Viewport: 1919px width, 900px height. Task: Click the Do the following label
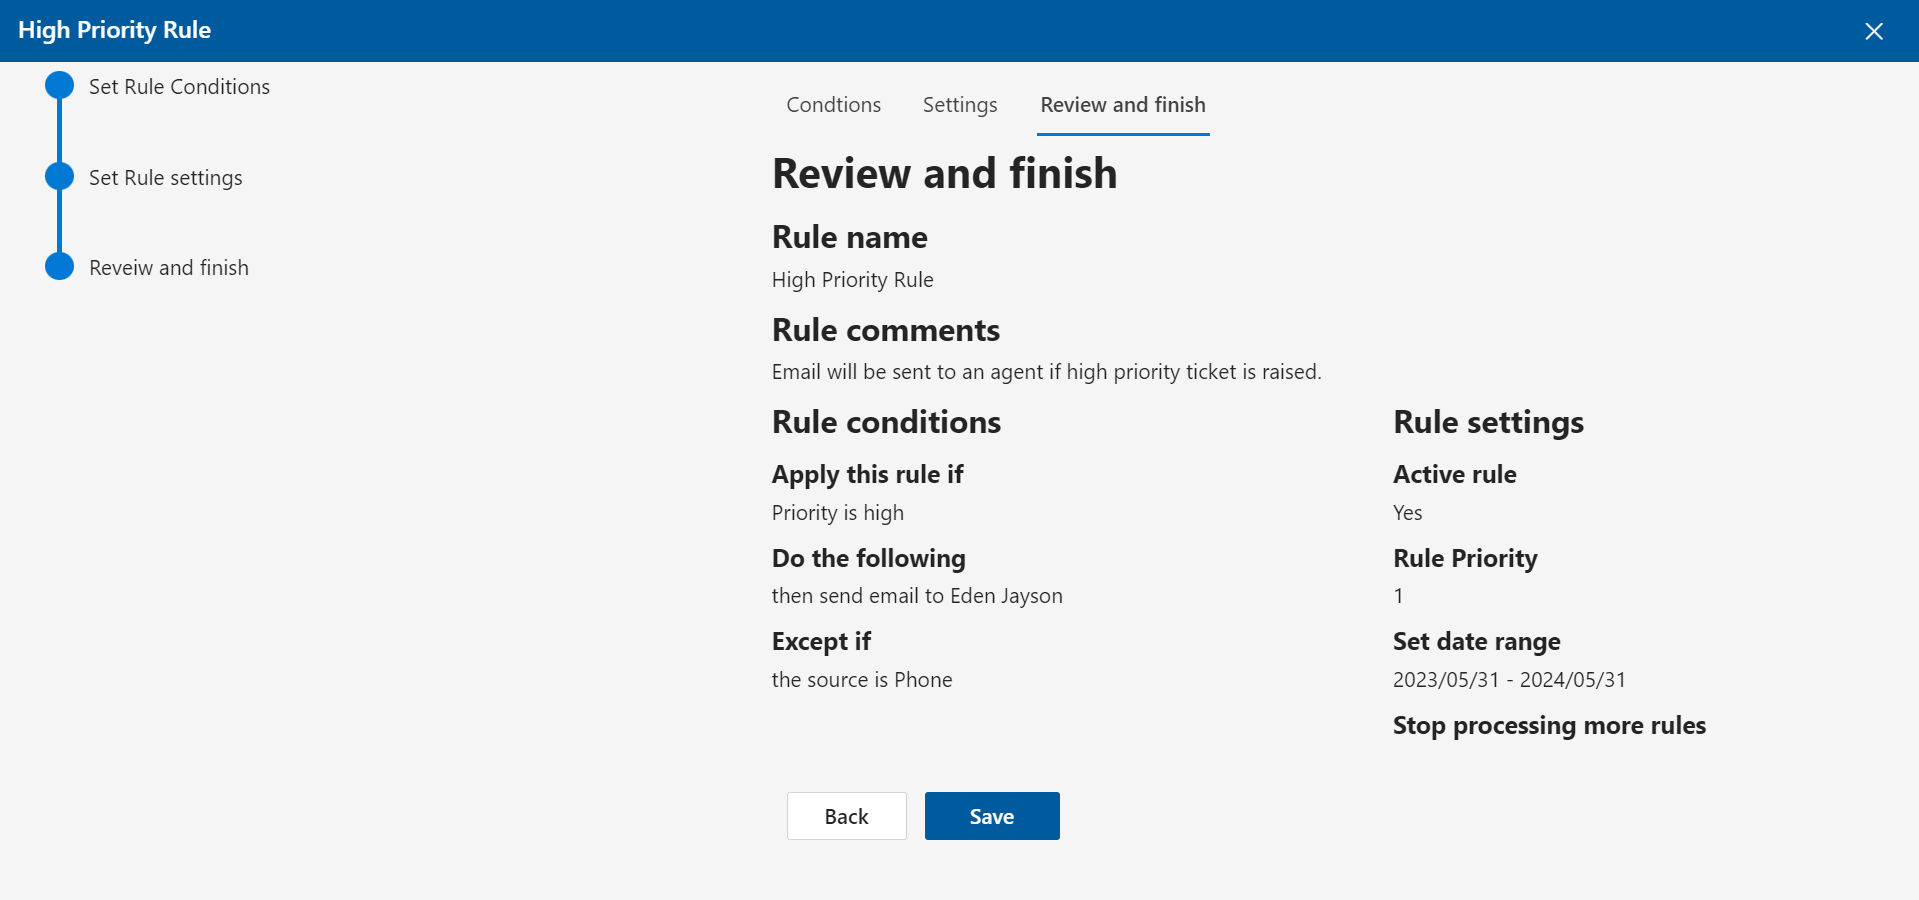point(869,558)
